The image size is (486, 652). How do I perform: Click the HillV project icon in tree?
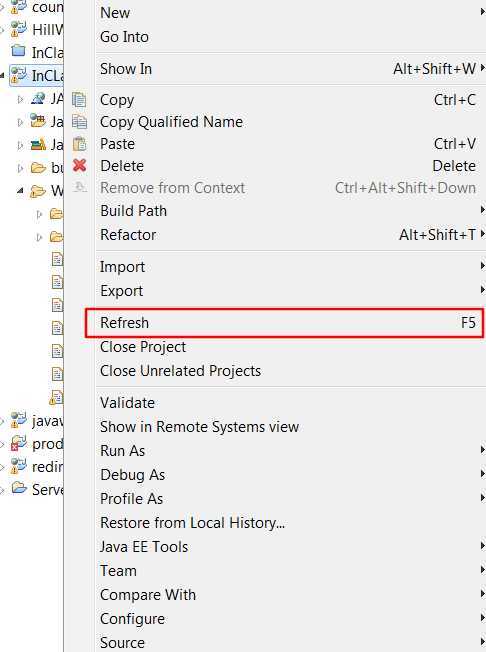[x=19, y=30]
